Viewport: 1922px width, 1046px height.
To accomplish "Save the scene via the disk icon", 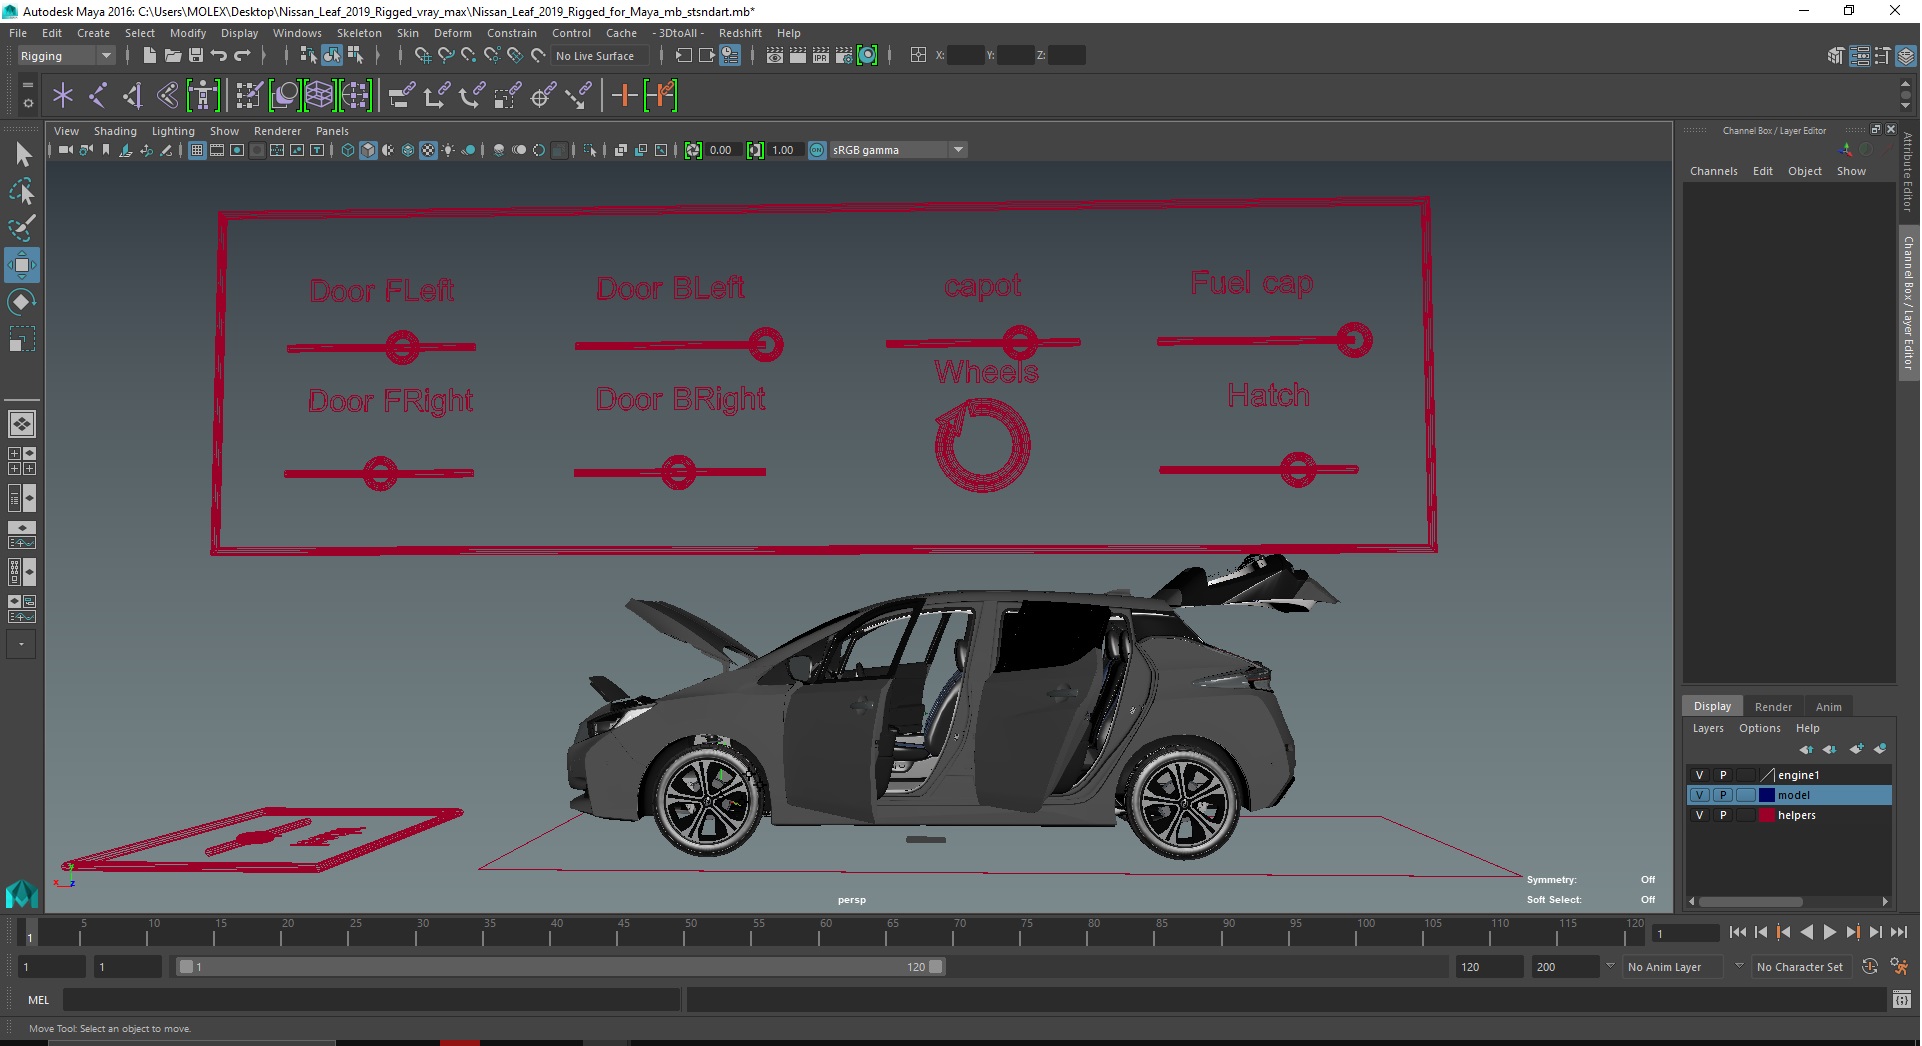I will (x=196, y=56).
